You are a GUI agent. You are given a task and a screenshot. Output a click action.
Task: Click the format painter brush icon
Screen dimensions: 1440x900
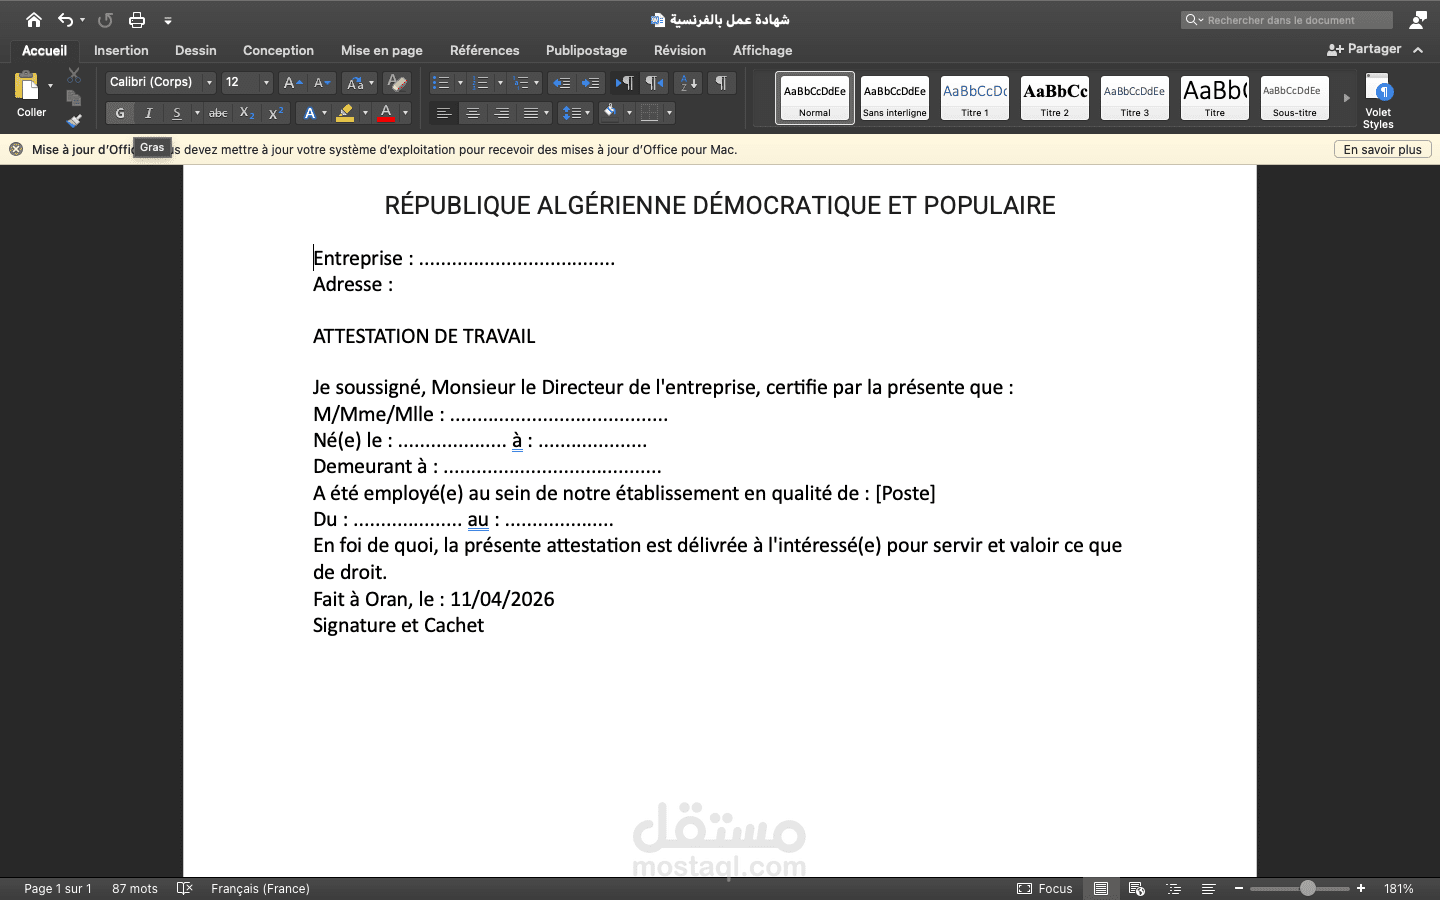point(74,121)
